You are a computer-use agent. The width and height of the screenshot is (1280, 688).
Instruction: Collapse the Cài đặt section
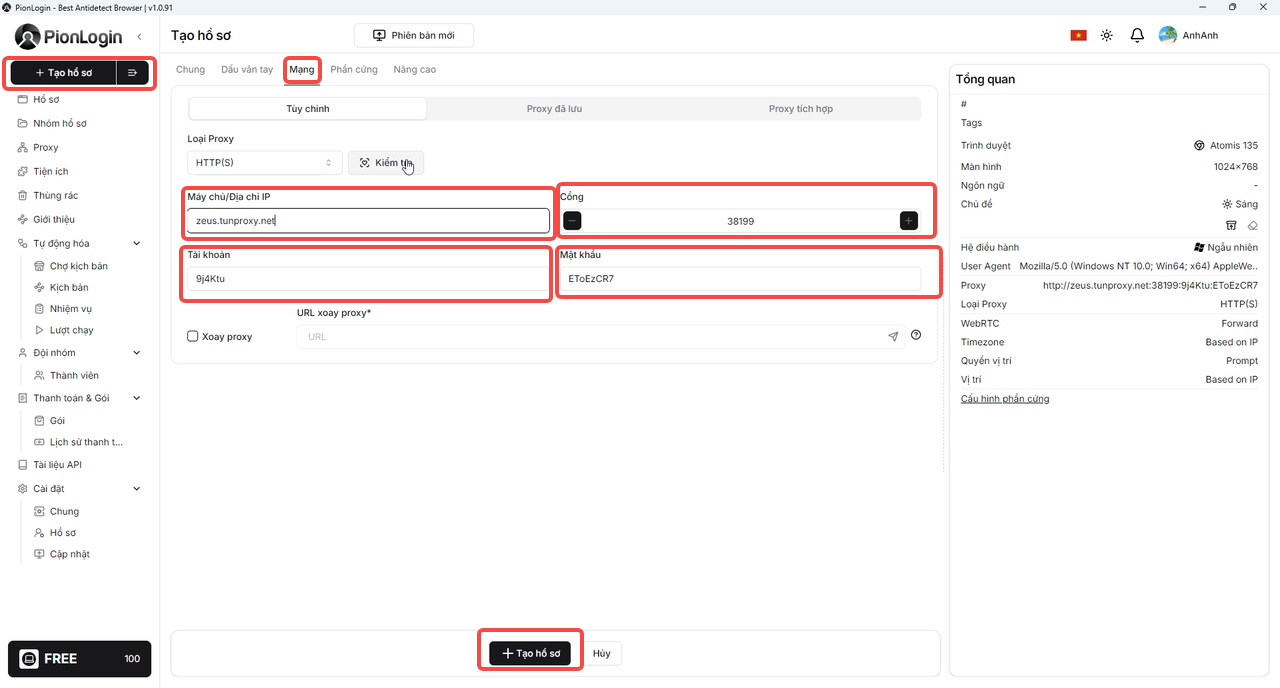[x=137, y=489]
